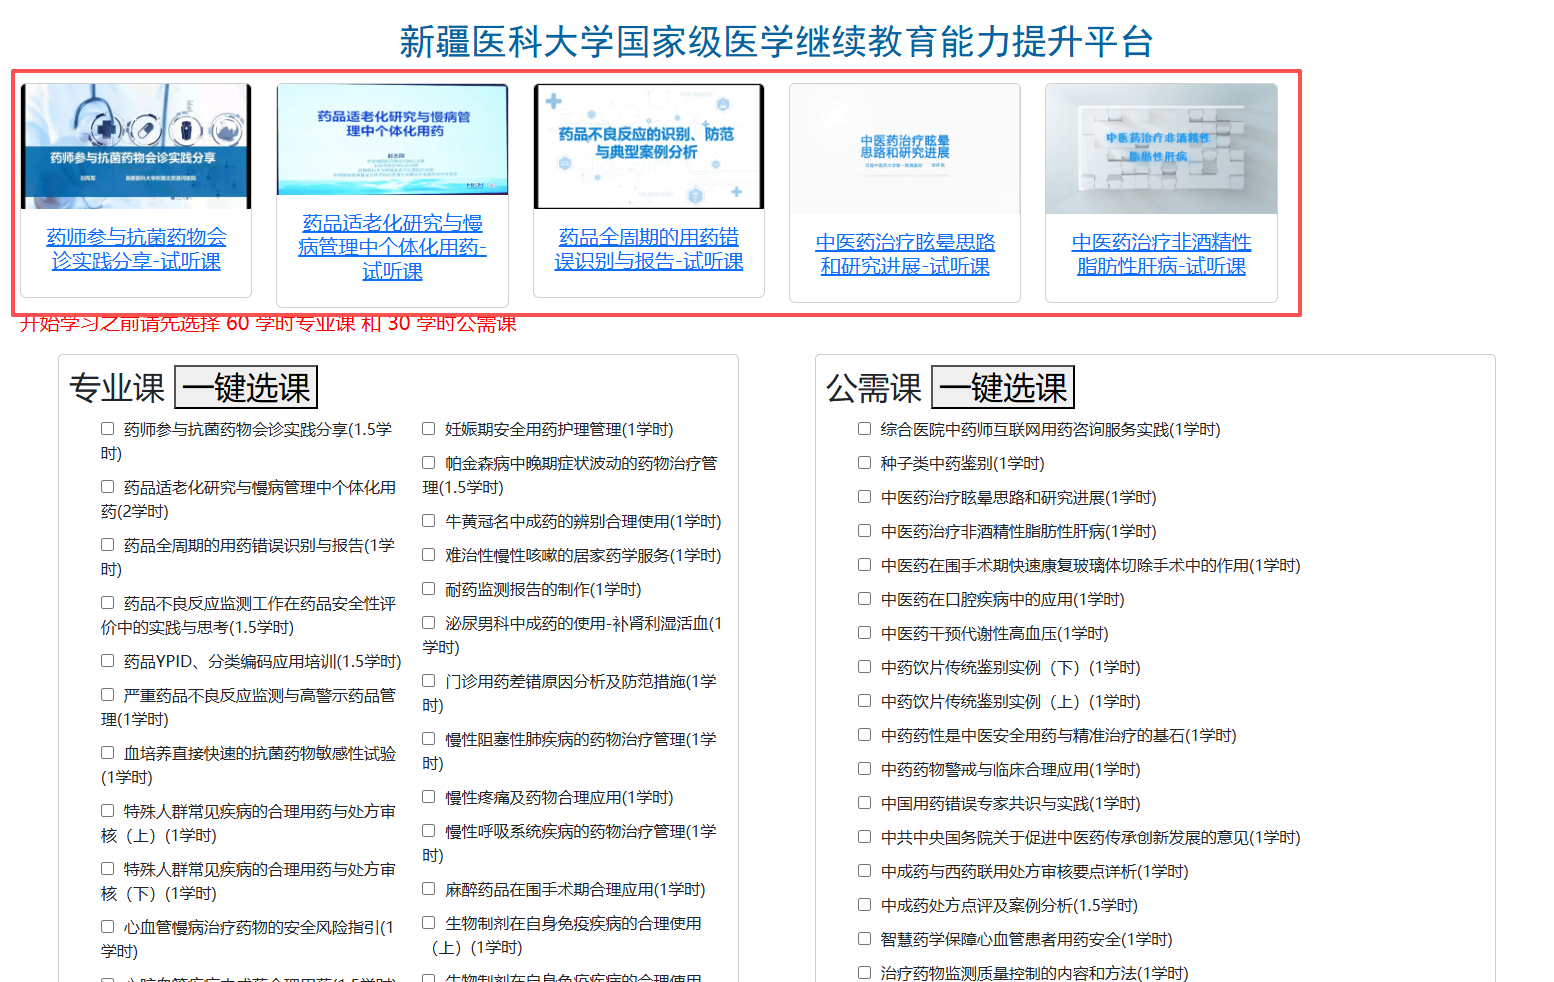The height and width of the screenshot is (982, 1554).
Task: Tick the 中医药干预代谢性高血压 checkbox
Action: coord(865,633)
